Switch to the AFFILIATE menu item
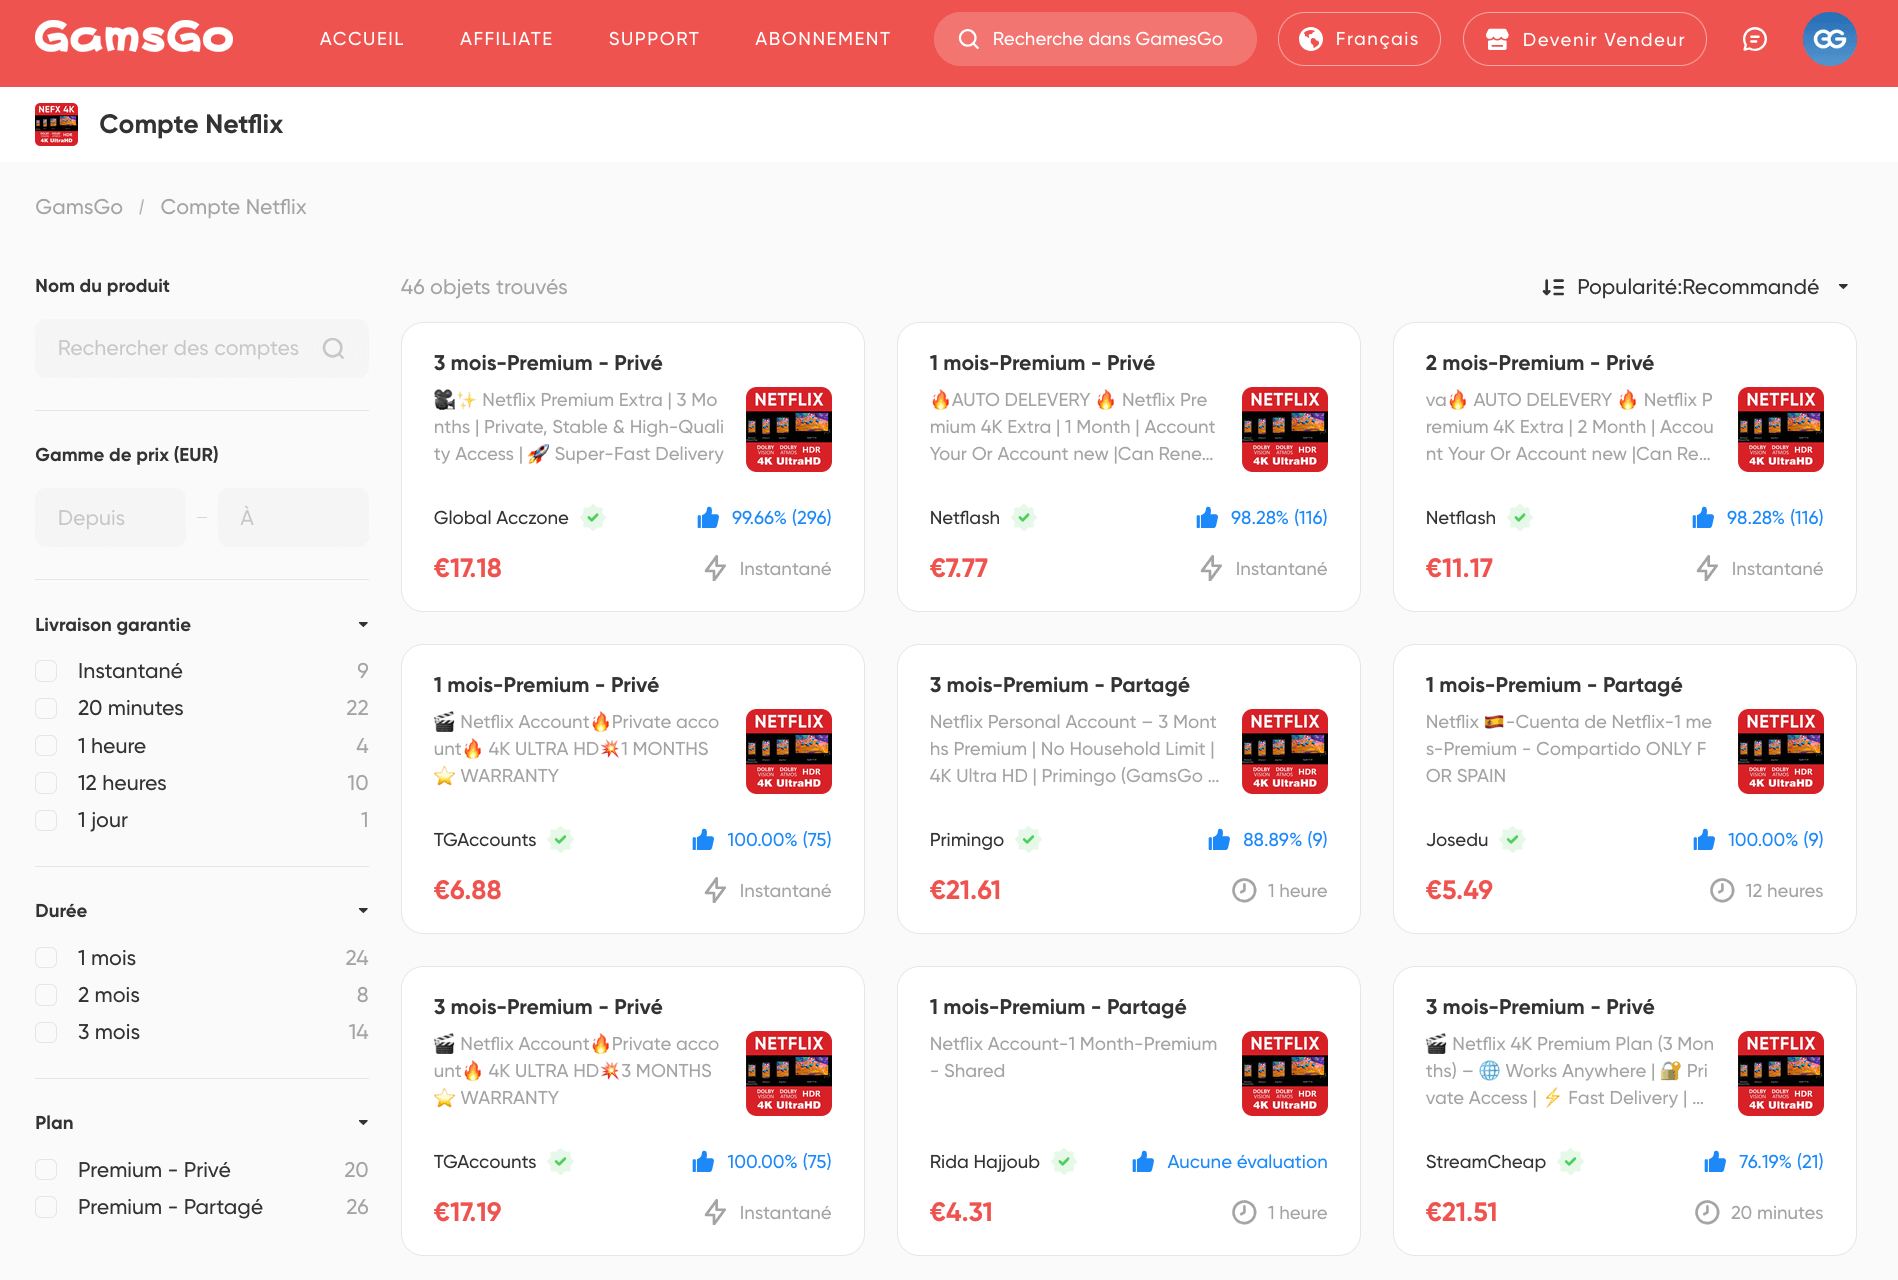 coord(505,39)
